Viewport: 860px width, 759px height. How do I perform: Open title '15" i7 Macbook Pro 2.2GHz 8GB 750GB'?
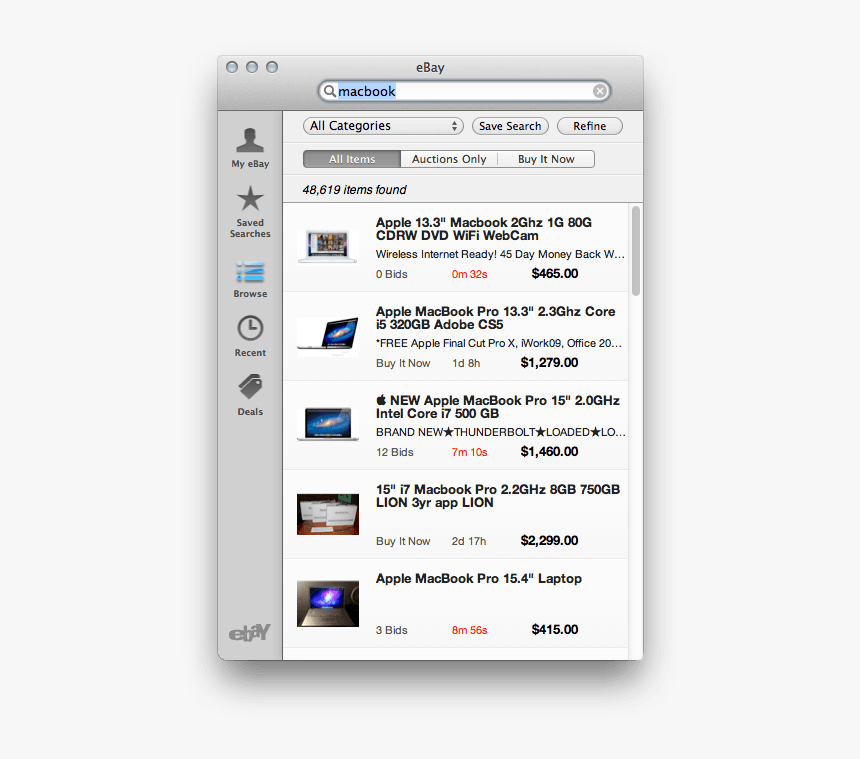498,489
